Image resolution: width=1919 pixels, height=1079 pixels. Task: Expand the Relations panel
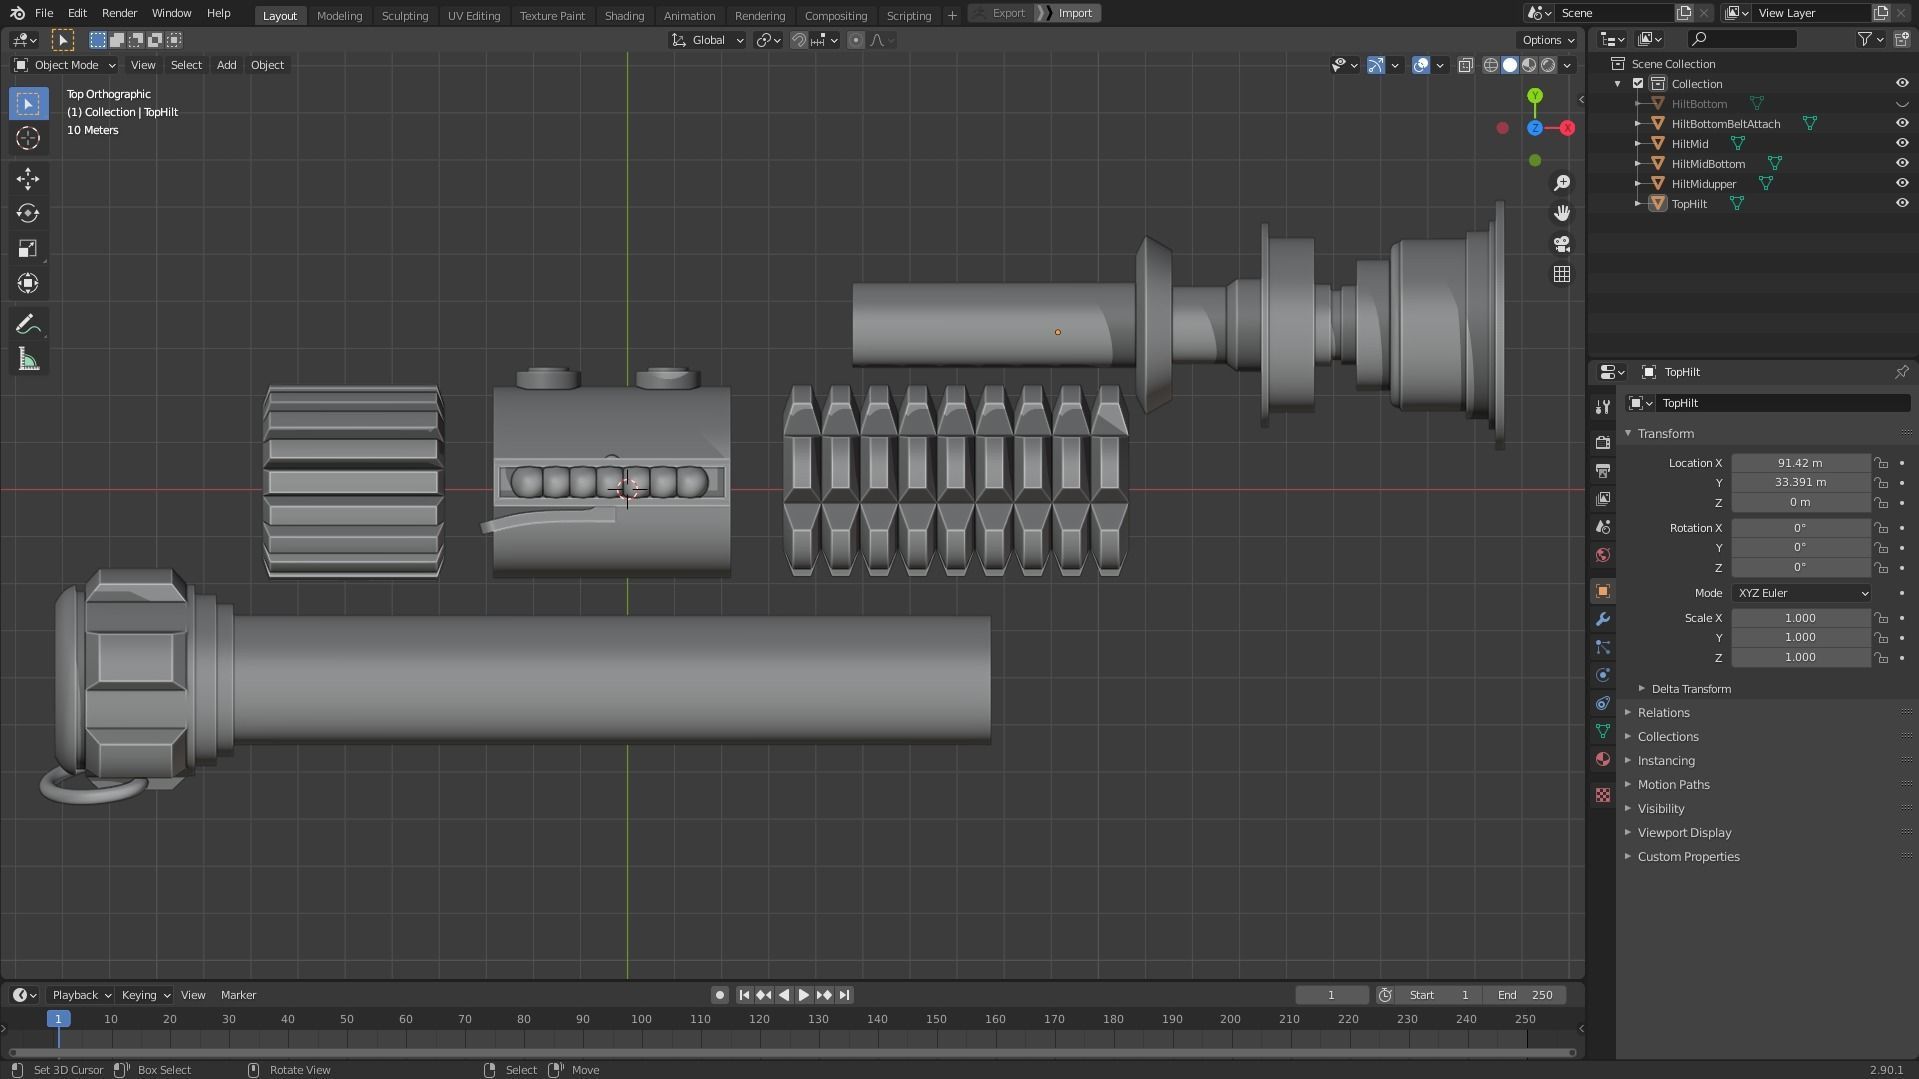pyautogui.click(x=1664, y=713)
